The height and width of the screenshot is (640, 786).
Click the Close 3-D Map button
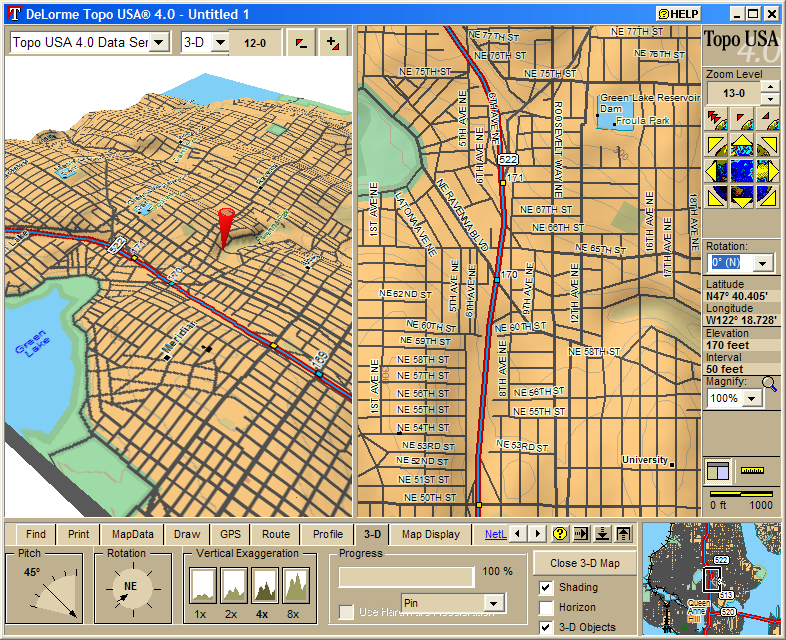[585, 563]
